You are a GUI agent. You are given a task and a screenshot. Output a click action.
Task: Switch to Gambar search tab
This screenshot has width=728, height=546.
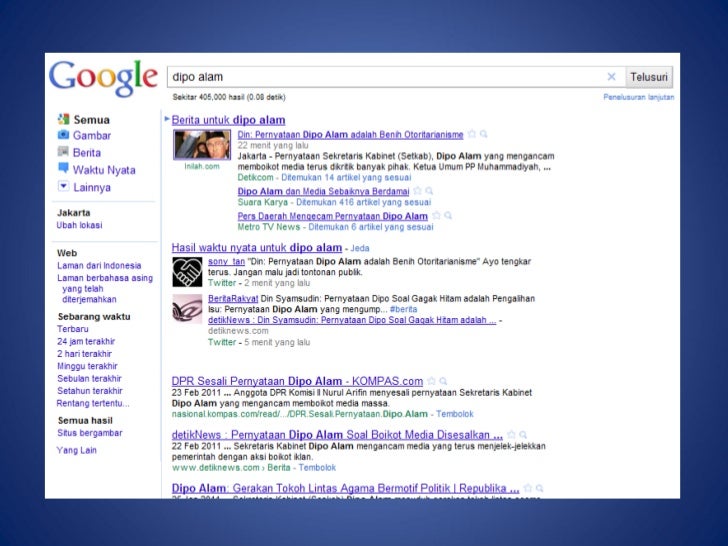[x=92, y=136]
